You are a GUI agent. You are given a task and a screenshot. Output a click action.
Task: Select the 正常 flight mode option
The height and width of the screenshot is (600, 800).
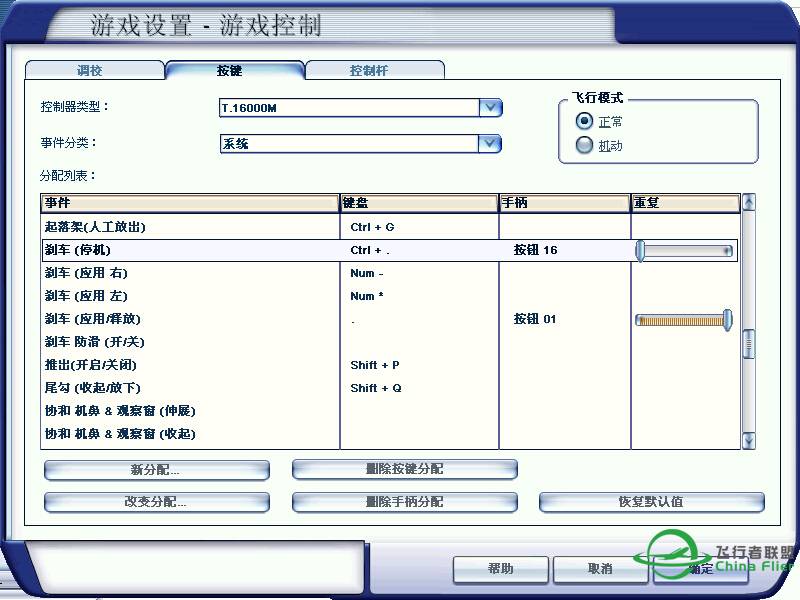pyautogui.click(x=583, y=121)
